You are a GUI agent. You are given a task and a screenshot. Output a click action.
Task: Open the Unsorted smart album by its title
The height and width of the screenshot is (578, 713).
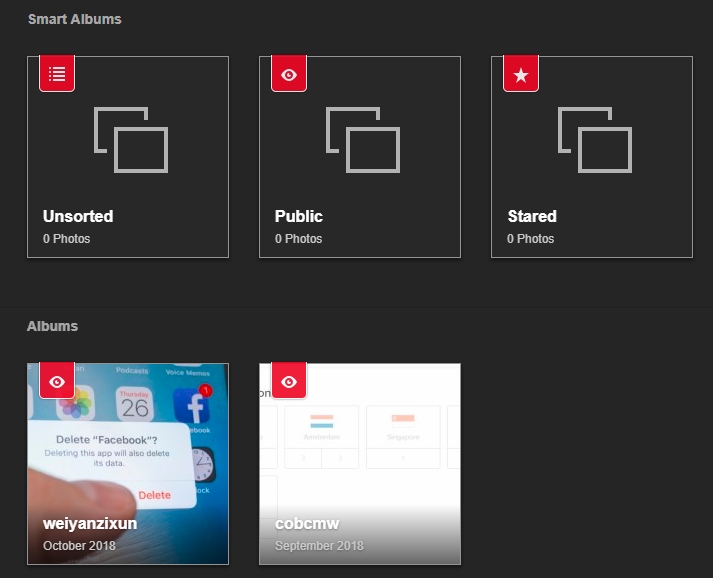click(x=78, y=216)
